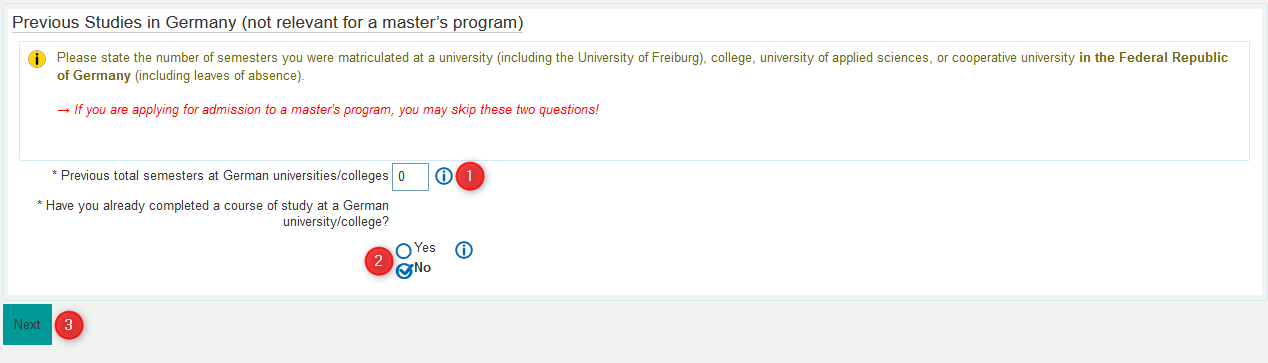This screenshot has width=1268, height=363.
Task: Click the red number 3 marker
Action: 68,324
